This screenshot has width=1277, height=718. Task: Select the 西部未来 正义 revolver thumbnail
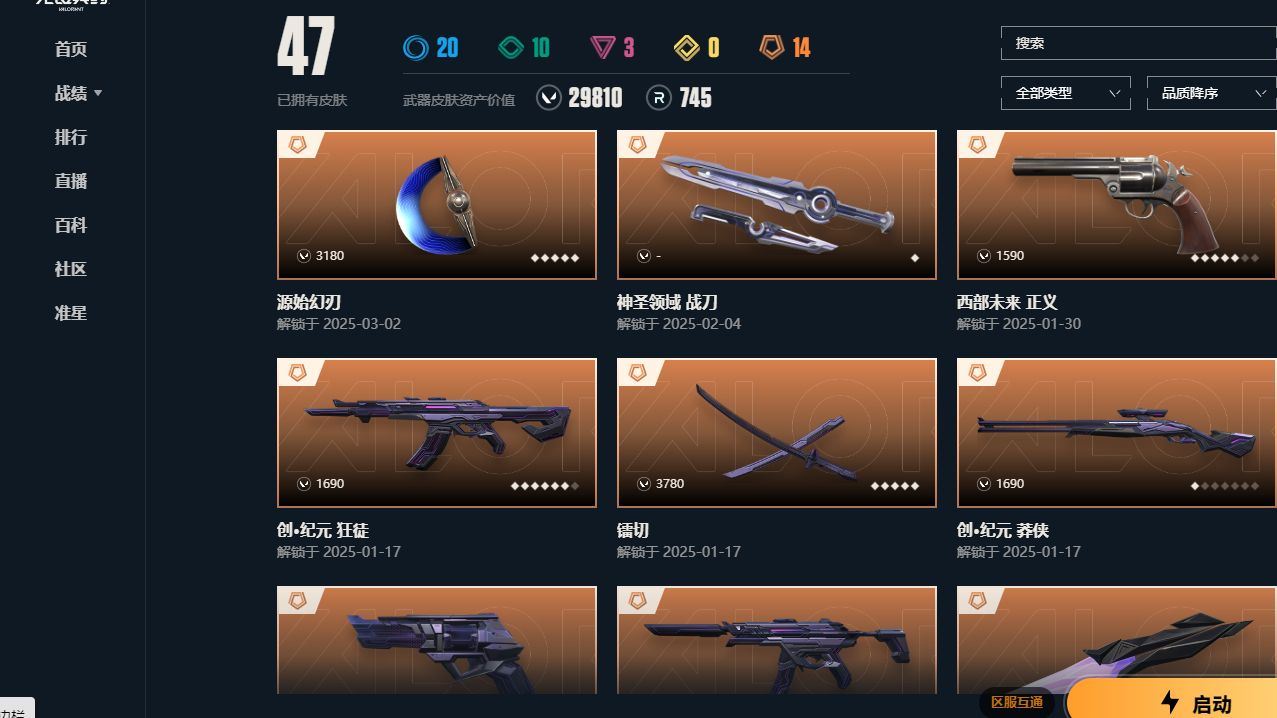1117,205
